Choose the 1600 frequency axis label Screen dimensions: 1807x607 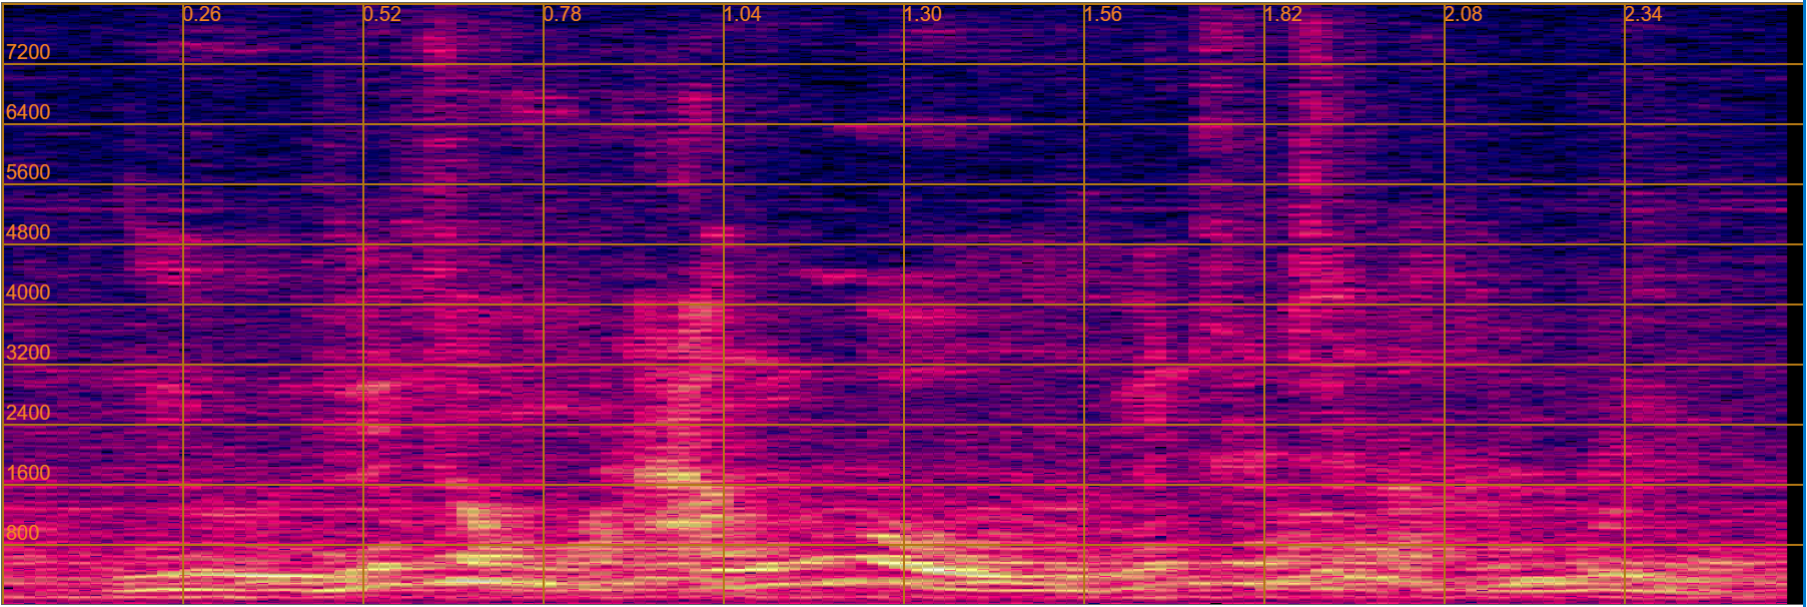coord(28,473)
